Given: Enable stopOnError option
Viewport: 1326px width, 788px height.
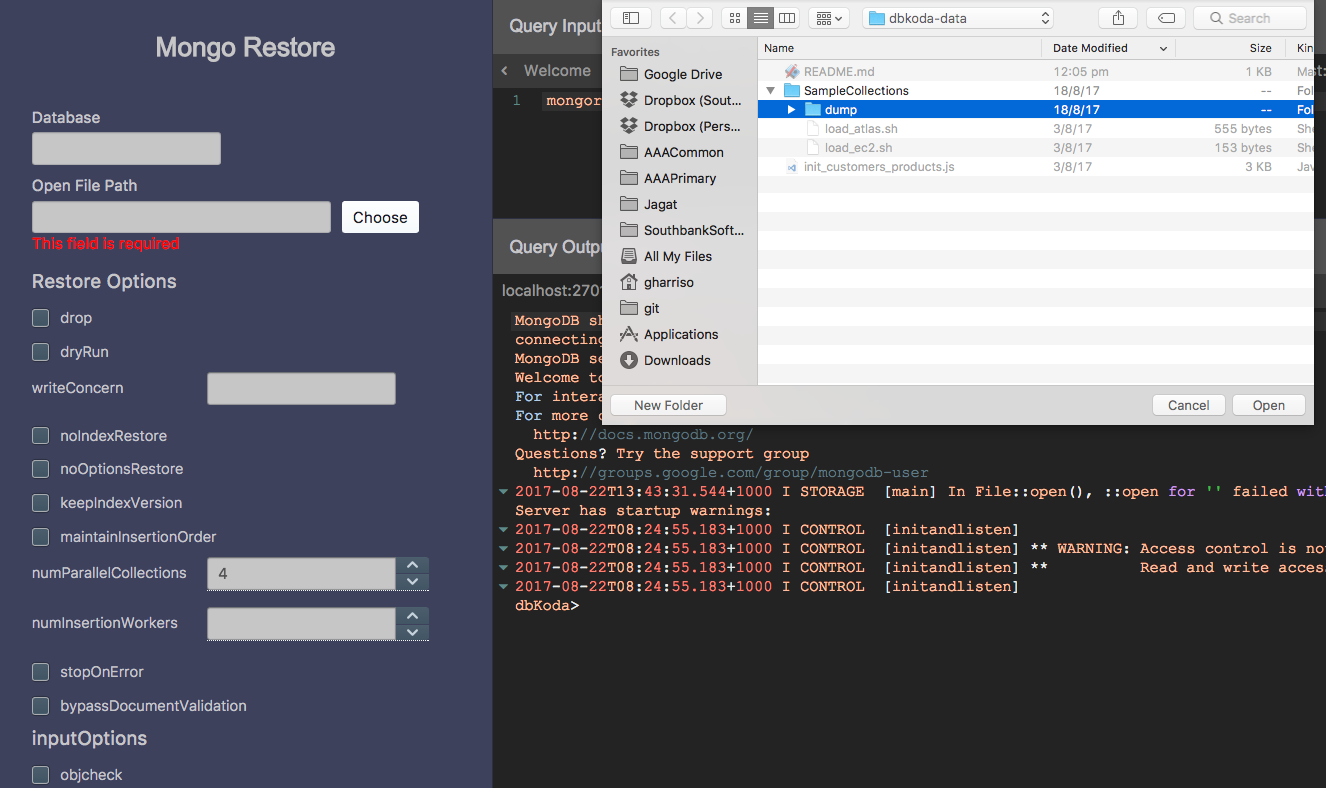Looking at the screenshot, I should [x=40, y=672].
